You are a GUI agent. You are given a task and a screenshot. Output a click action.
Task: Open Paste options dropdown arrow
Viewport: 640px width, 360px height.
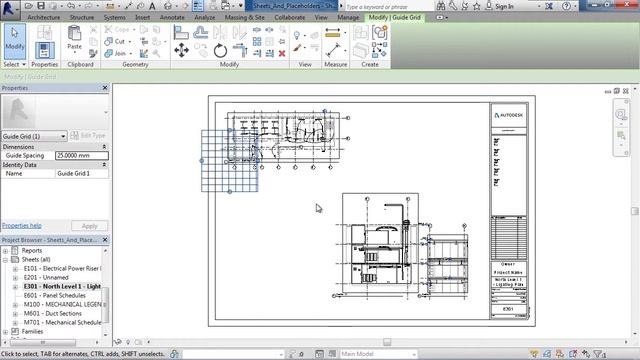74,52
